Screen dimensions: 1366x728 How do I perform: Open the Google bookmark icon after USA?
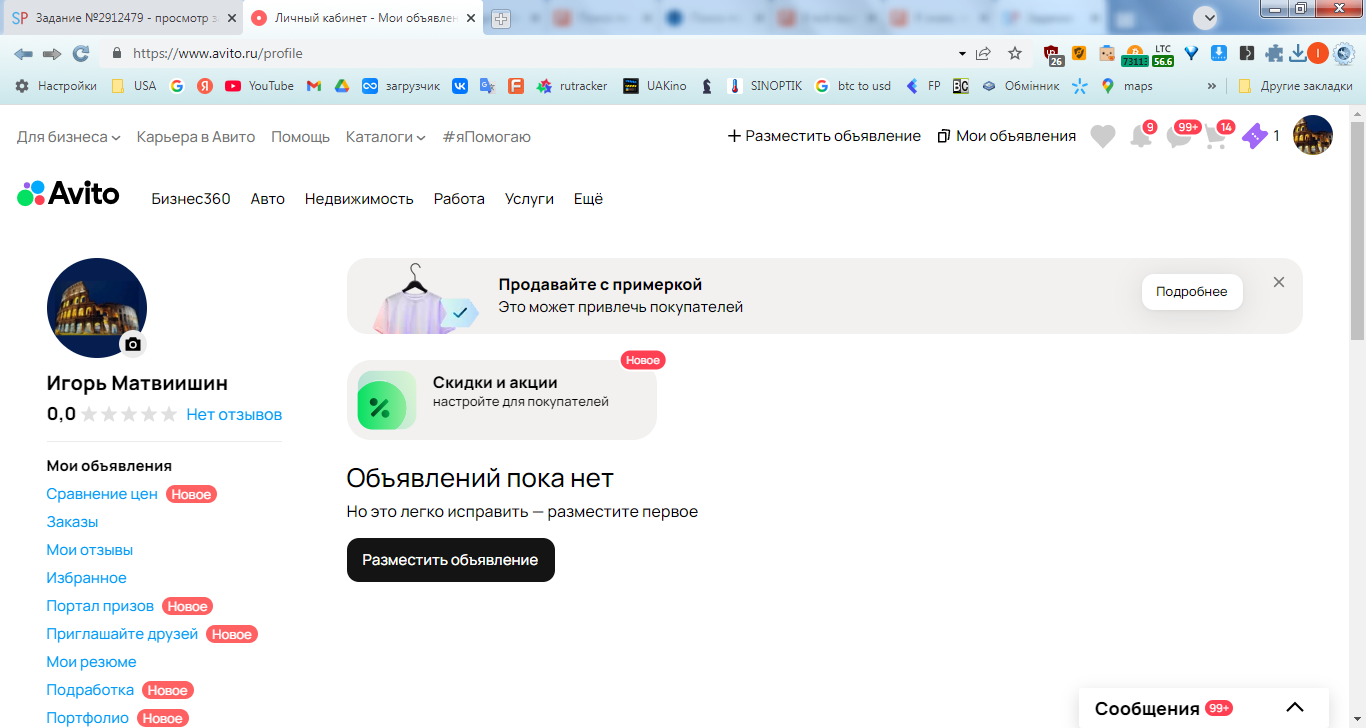pyautogui.click(x=177, y=86)
